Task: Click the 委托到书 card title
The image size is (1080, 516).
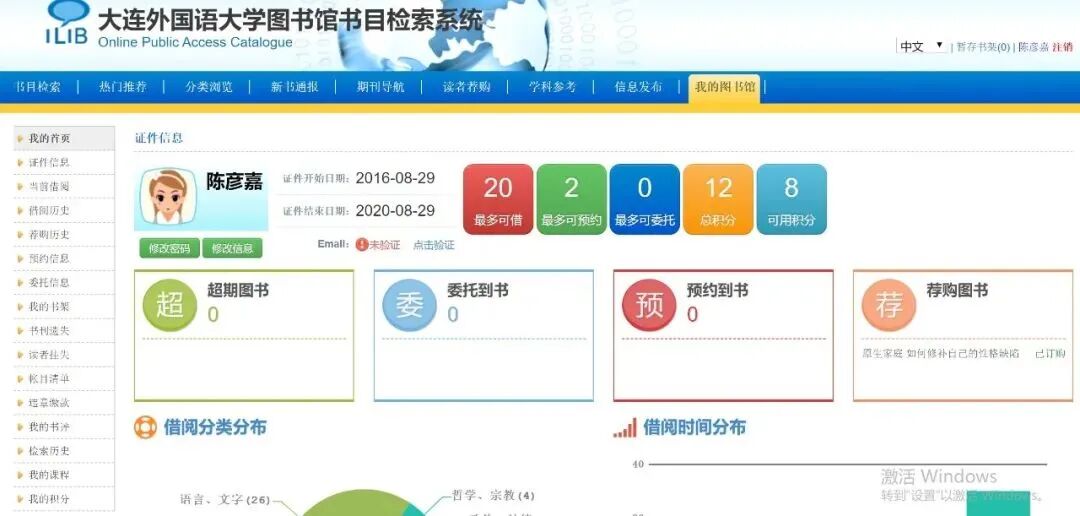Action: pyautogui.click(x=477, y=290)
